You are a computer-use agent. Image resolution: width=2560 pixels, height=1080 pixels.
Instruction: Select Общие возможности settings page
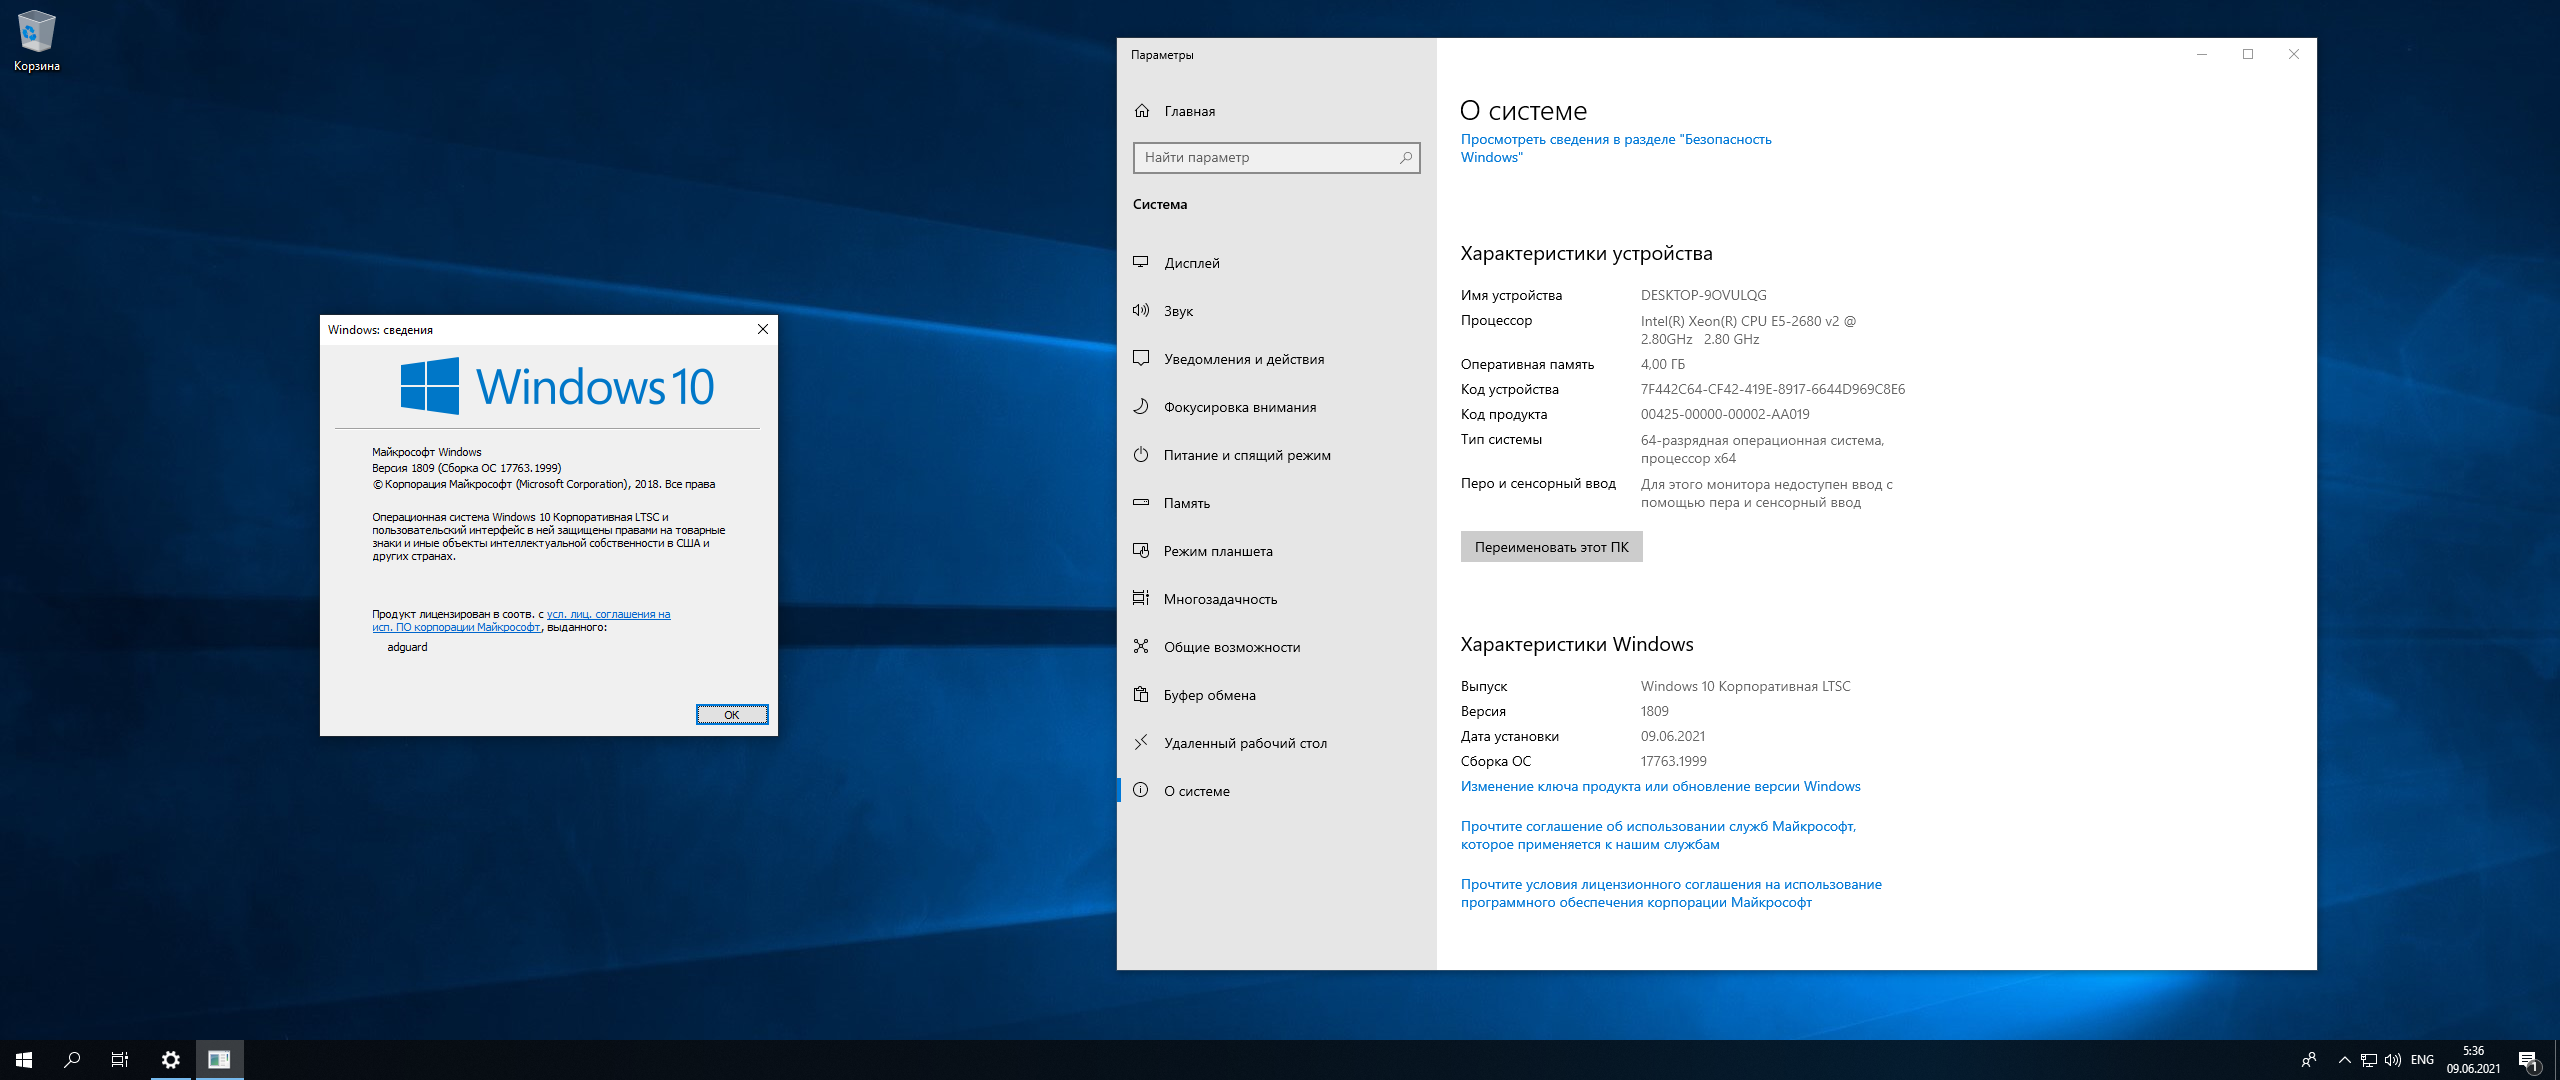pyautogui.click(x=1276, y=647)
